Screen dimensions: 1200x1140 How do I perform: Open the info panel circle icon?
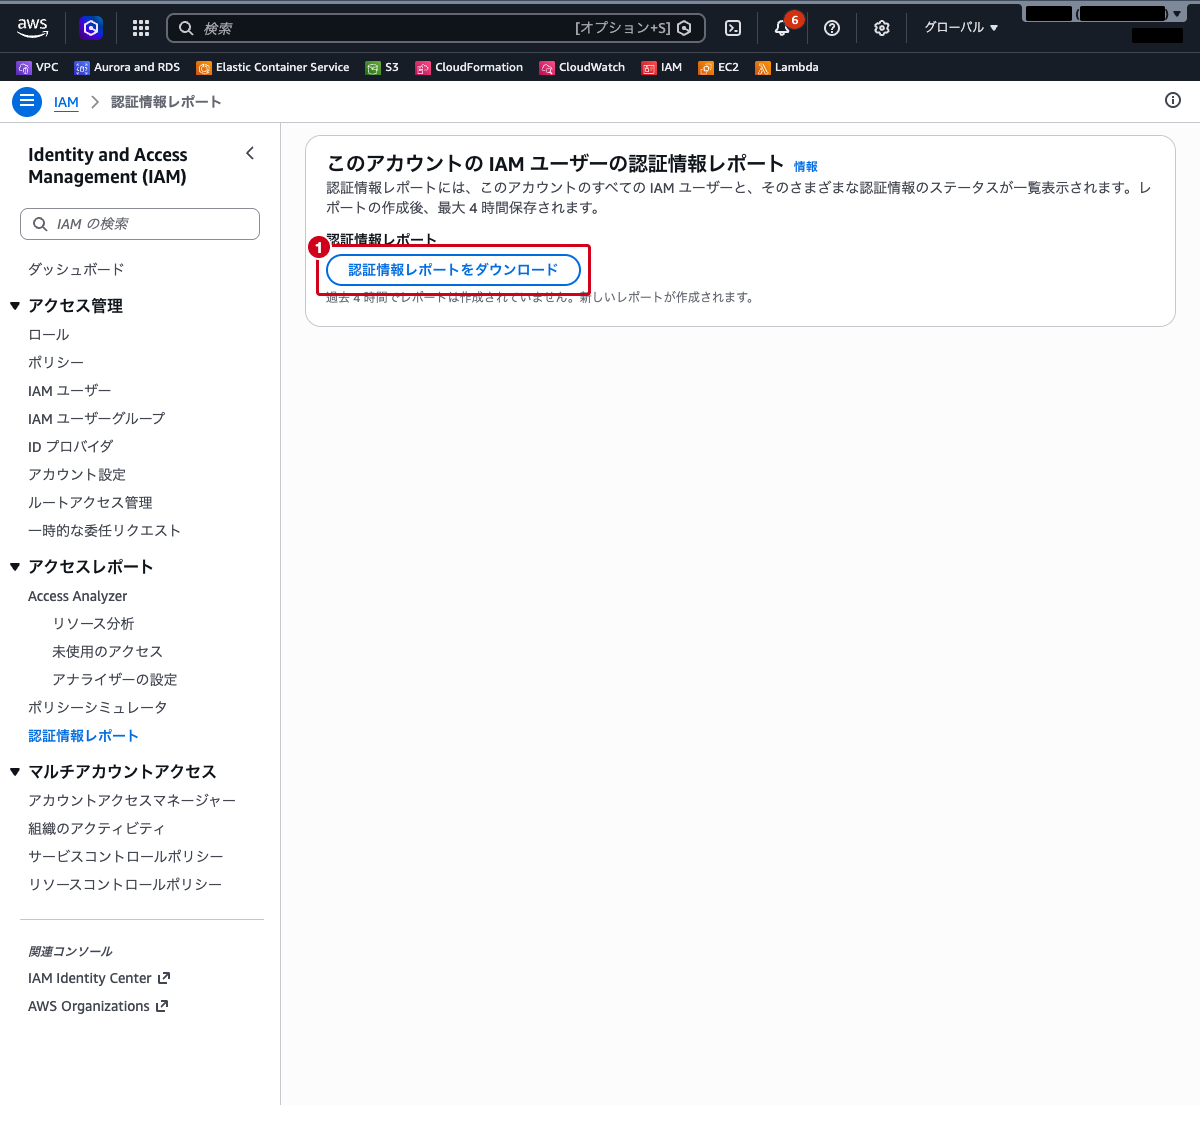click(x=1173, y=100)
